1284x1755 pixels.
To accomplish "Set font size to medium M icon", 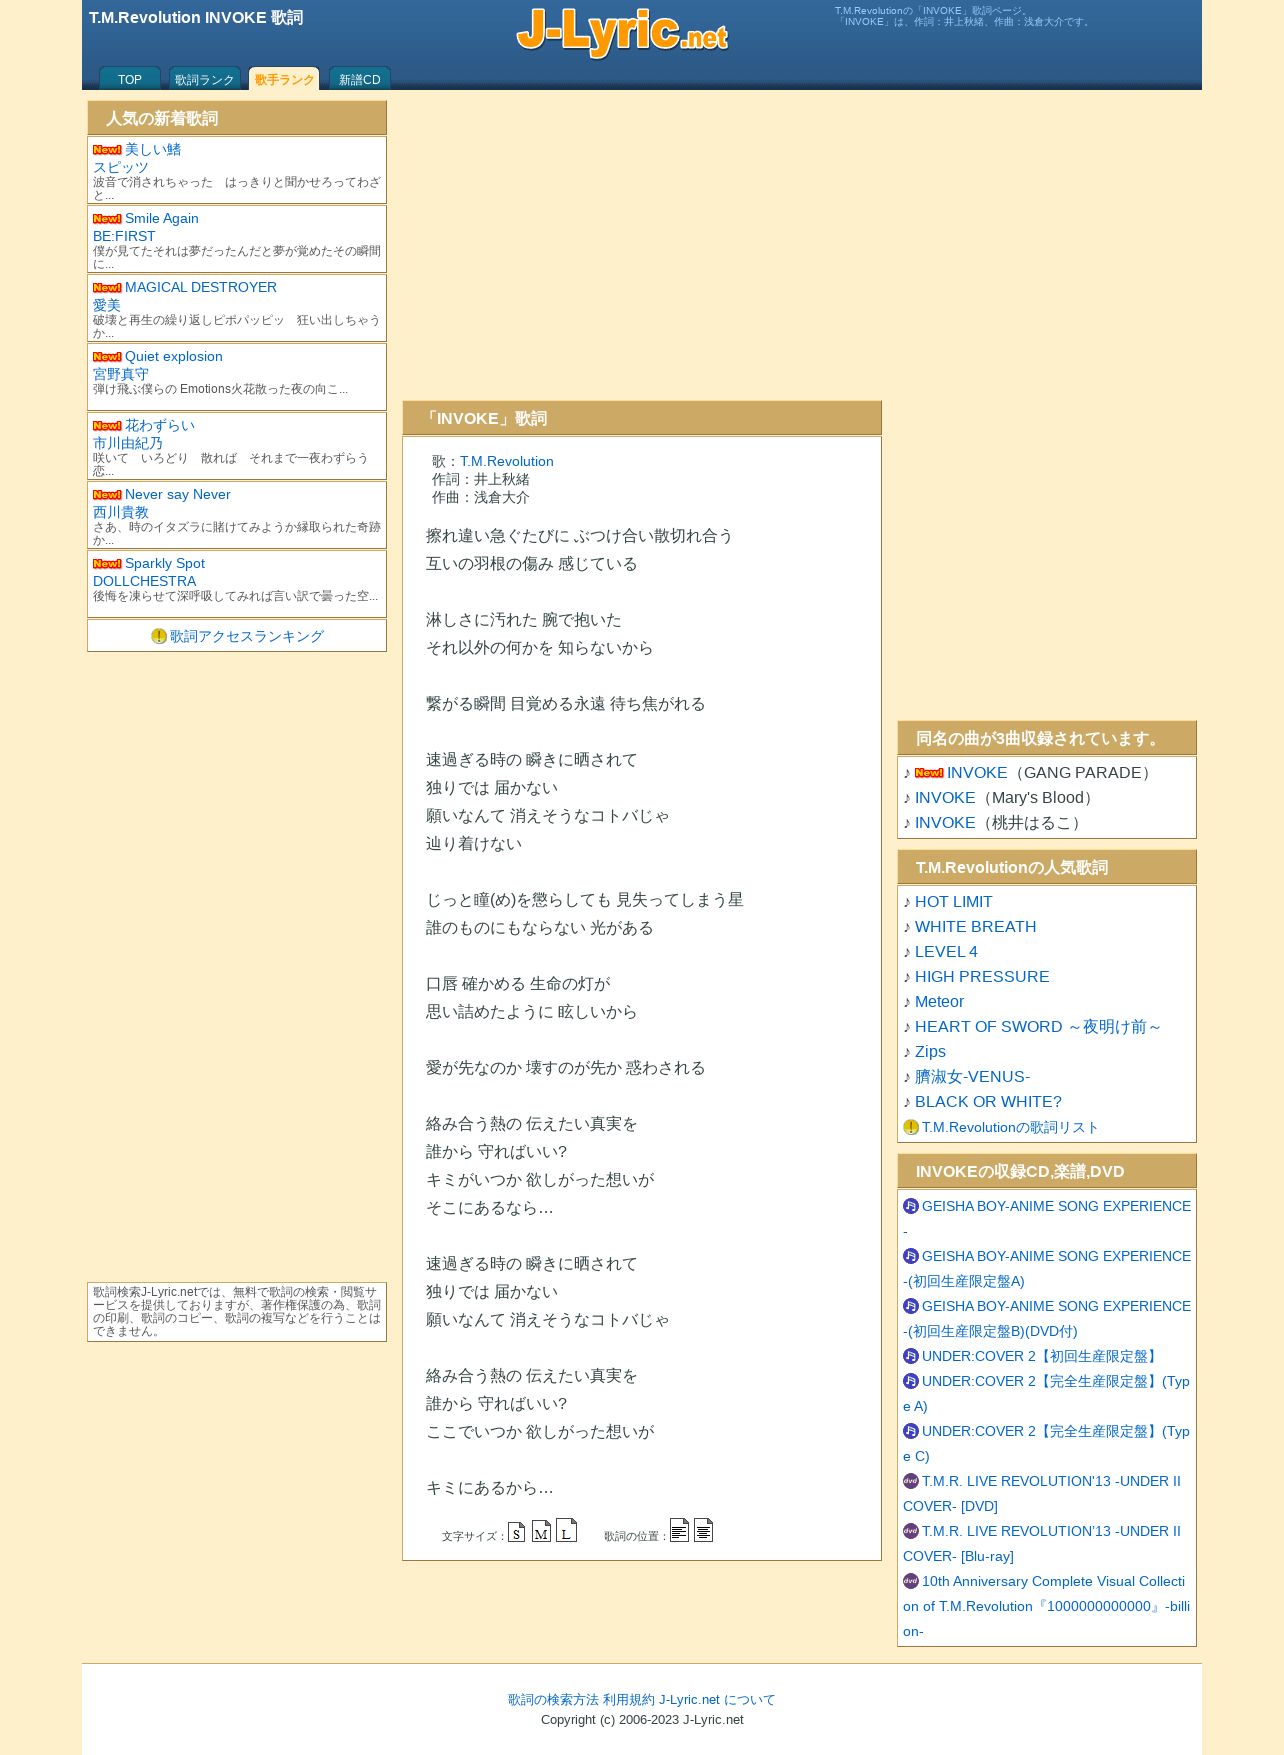I will [541, 1531].
